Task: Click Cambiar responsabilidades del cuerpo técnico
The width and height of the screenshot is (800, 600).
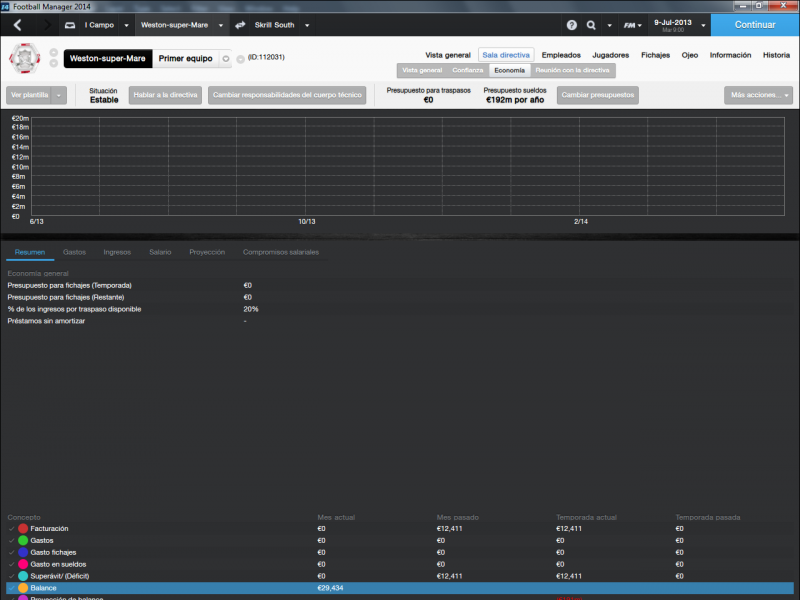Action: [x=287, y=95]
